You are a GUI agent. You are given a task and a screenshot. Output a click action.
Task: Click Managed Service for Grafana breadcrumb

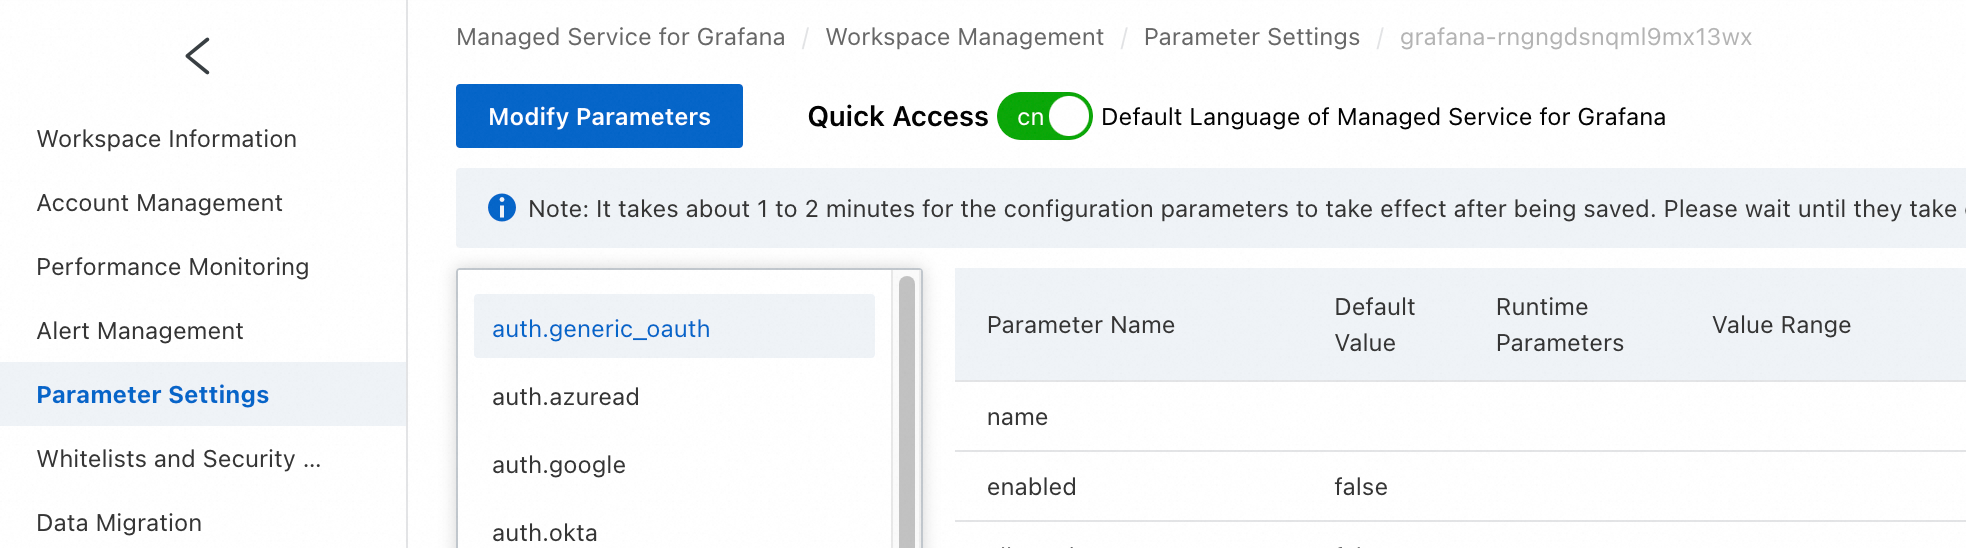pyautogui.click(x=621, y=37)
